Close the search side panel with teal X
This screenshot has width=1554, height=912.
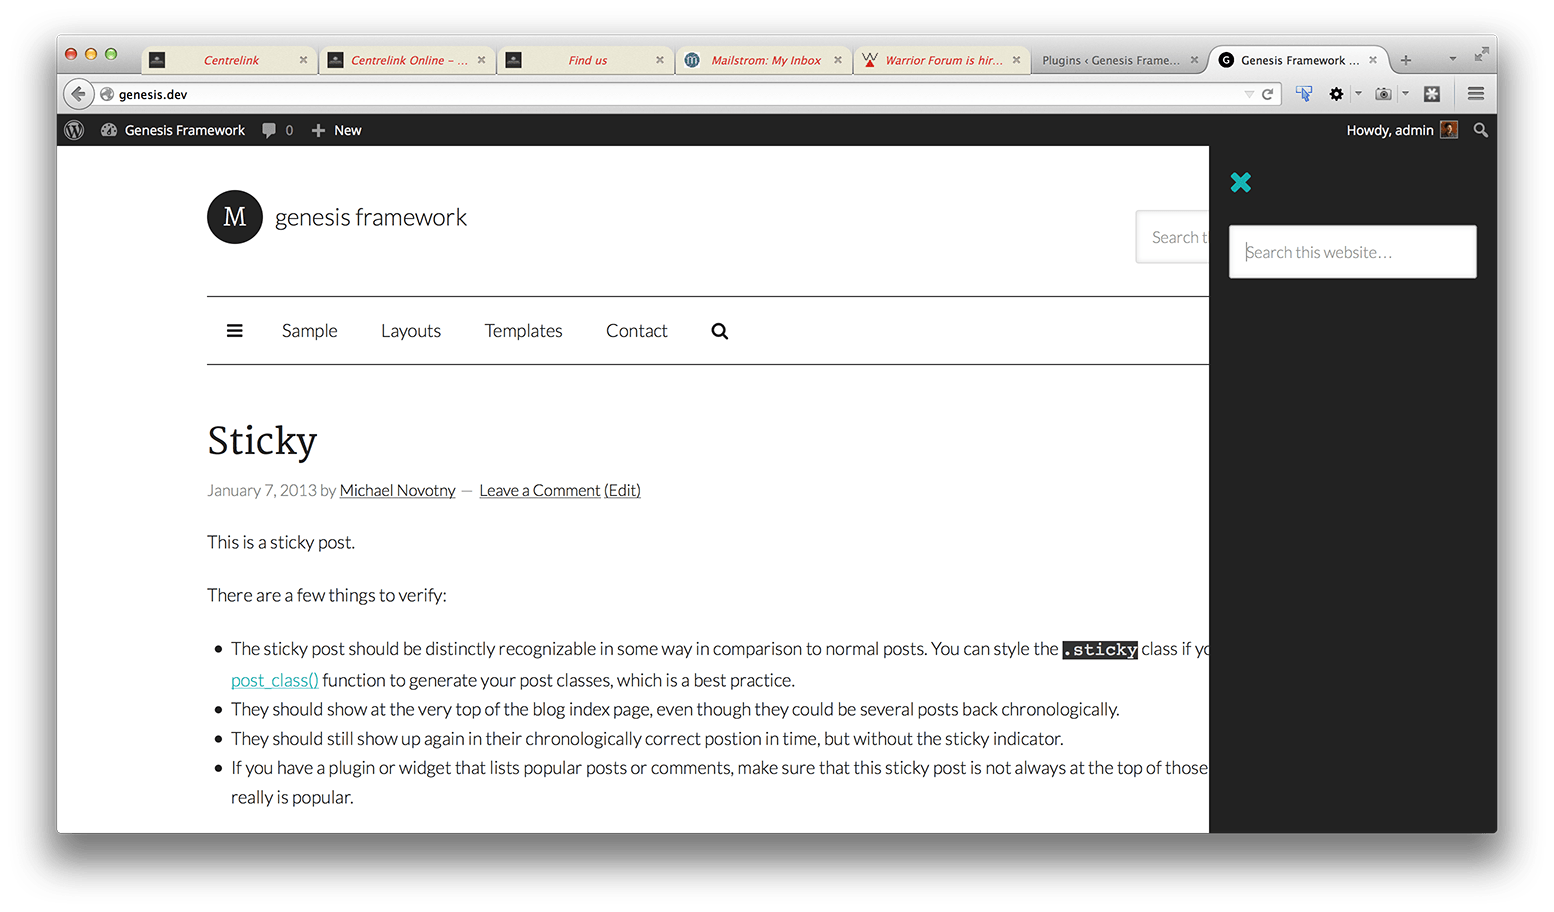click(x=1241, y=182)
